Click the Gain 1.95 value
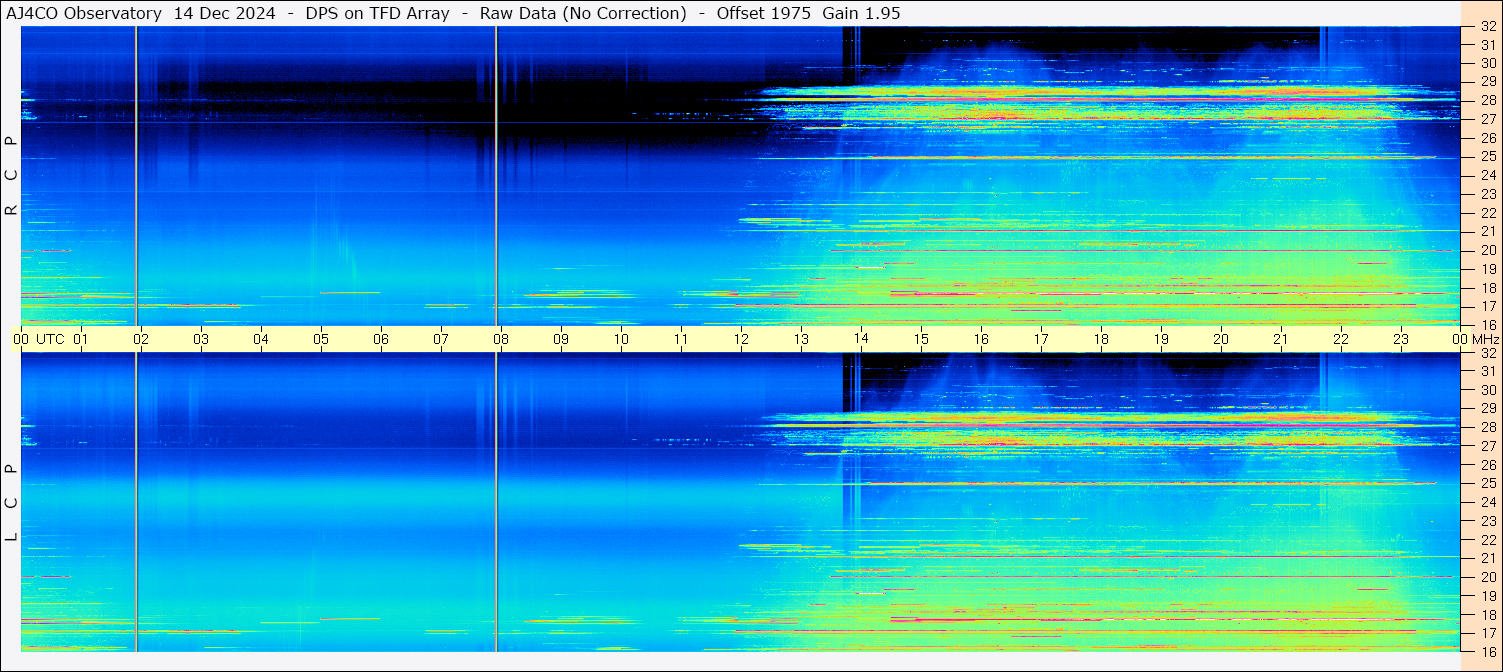 pos(861,13)
